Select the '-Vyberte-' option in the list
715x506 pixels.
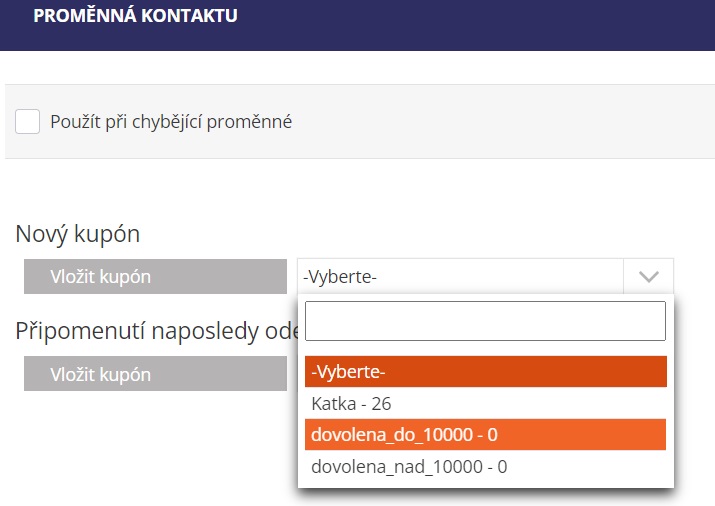pos(485,372)
